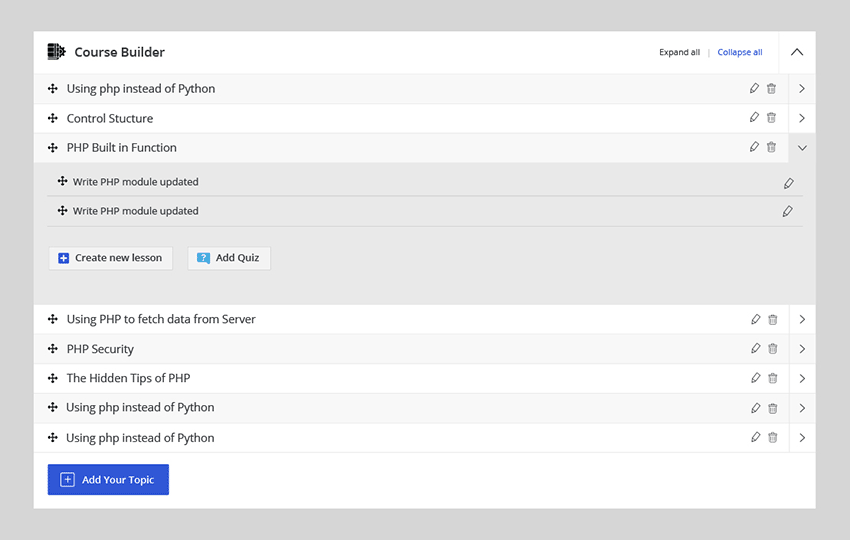Expand Using PHP to fetch data from Server
This screenshot has width=850, height=540.
(801, 320)
